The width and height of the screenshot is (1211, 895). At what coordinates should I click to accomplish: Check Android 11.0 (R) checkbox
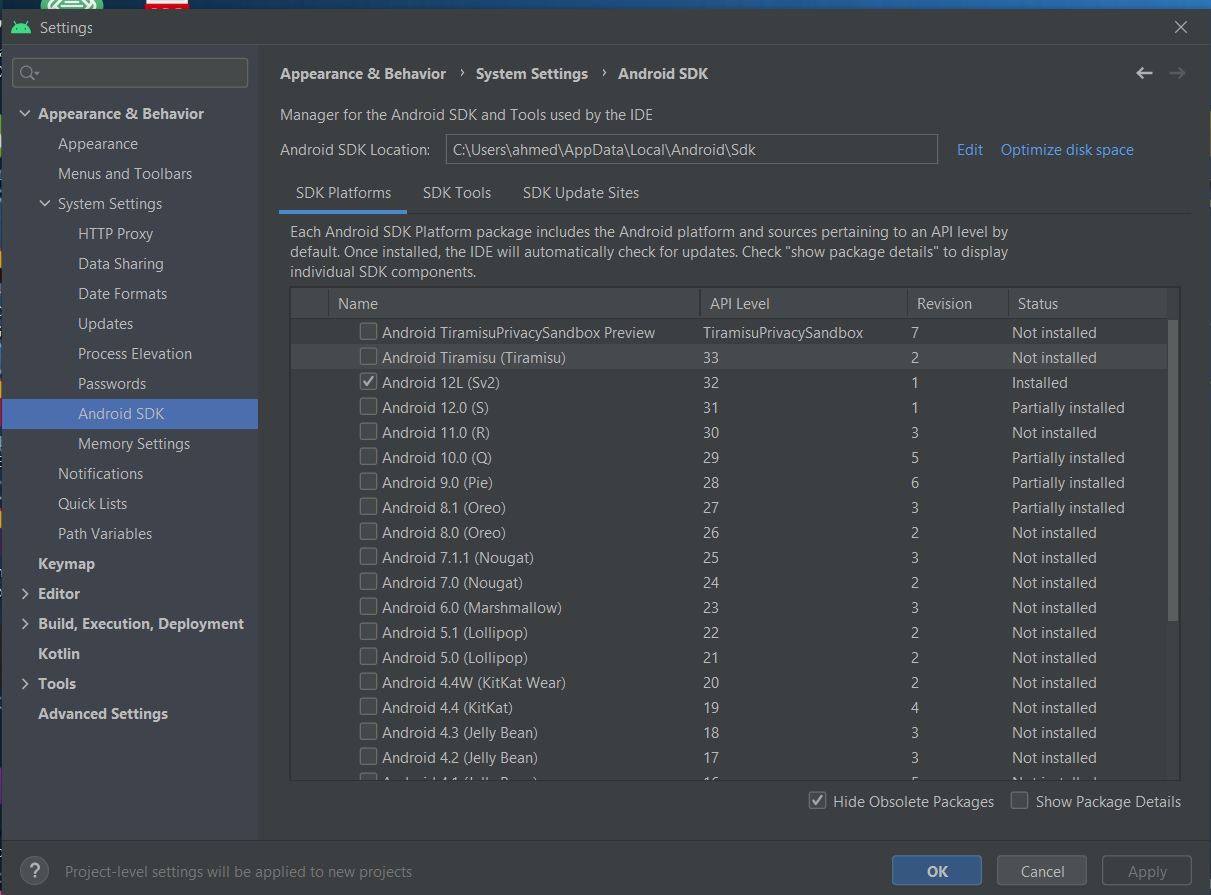tap(369, 431)
